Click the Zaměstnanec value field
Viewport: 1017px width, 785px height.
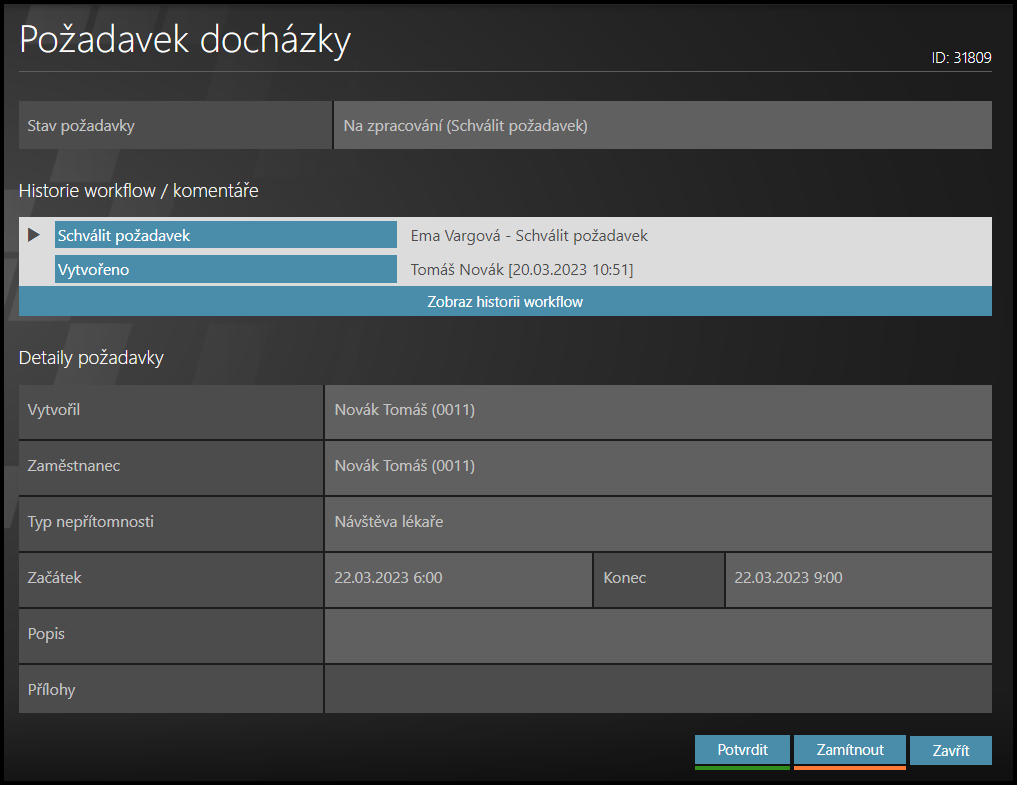pyautogui.click(x=657, y=467)
